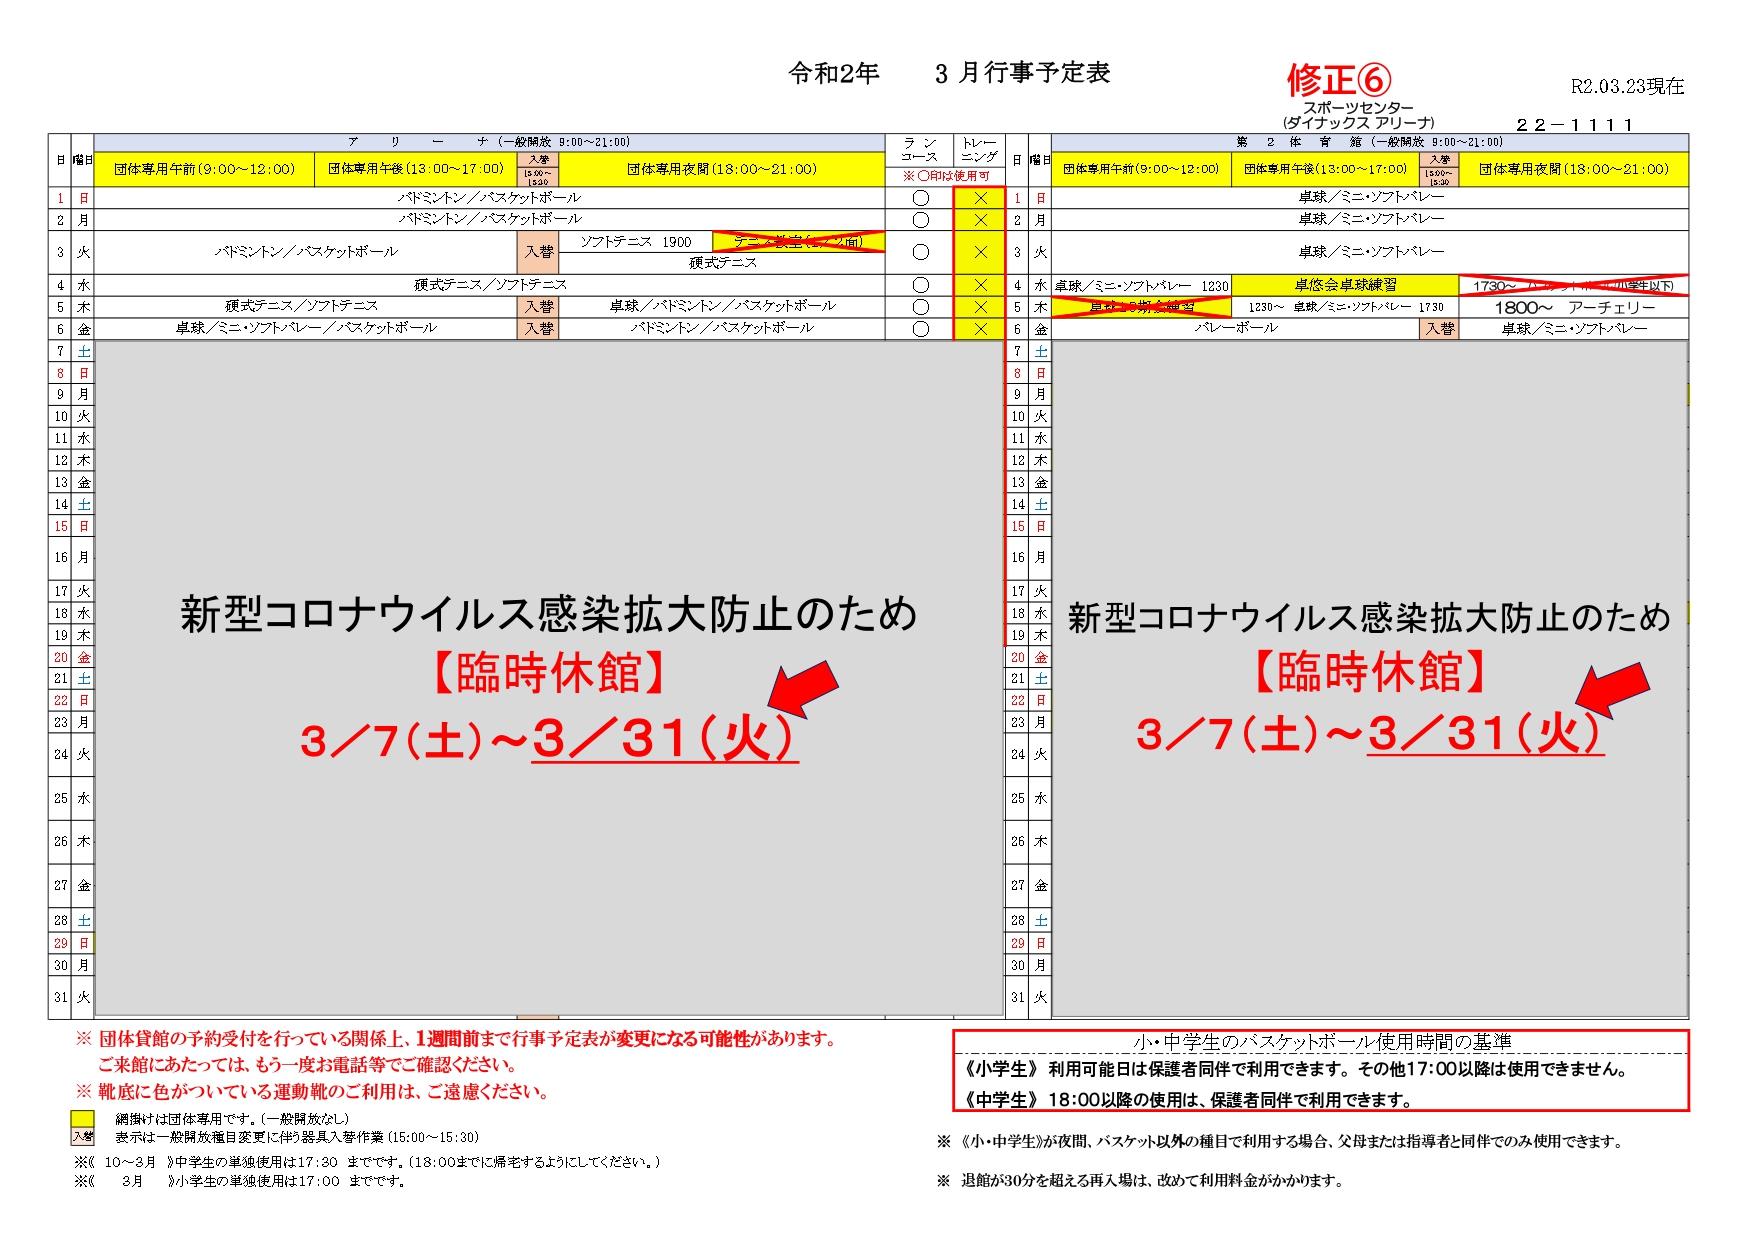
Task: Select "ソフトテニス 1900" on day 3
Action: point(636,242)
